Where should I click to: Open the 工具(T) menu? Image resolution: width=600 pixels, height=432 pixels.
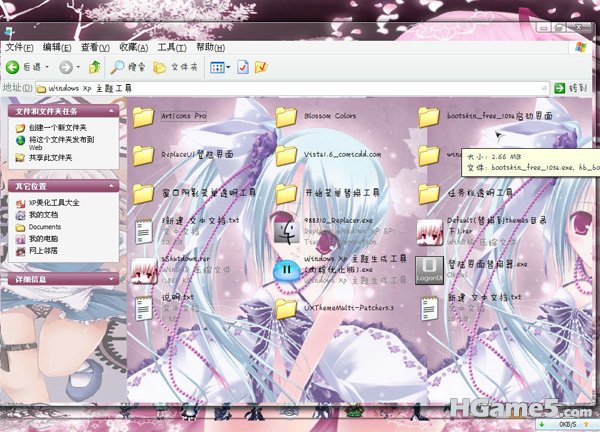pyautogui.click(x=171, y=47)
